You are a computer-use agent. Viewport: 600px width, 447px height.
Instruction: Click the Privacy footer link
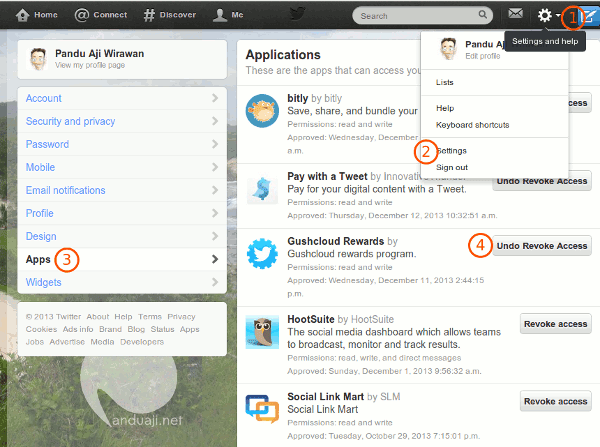[x=181, y=317]
